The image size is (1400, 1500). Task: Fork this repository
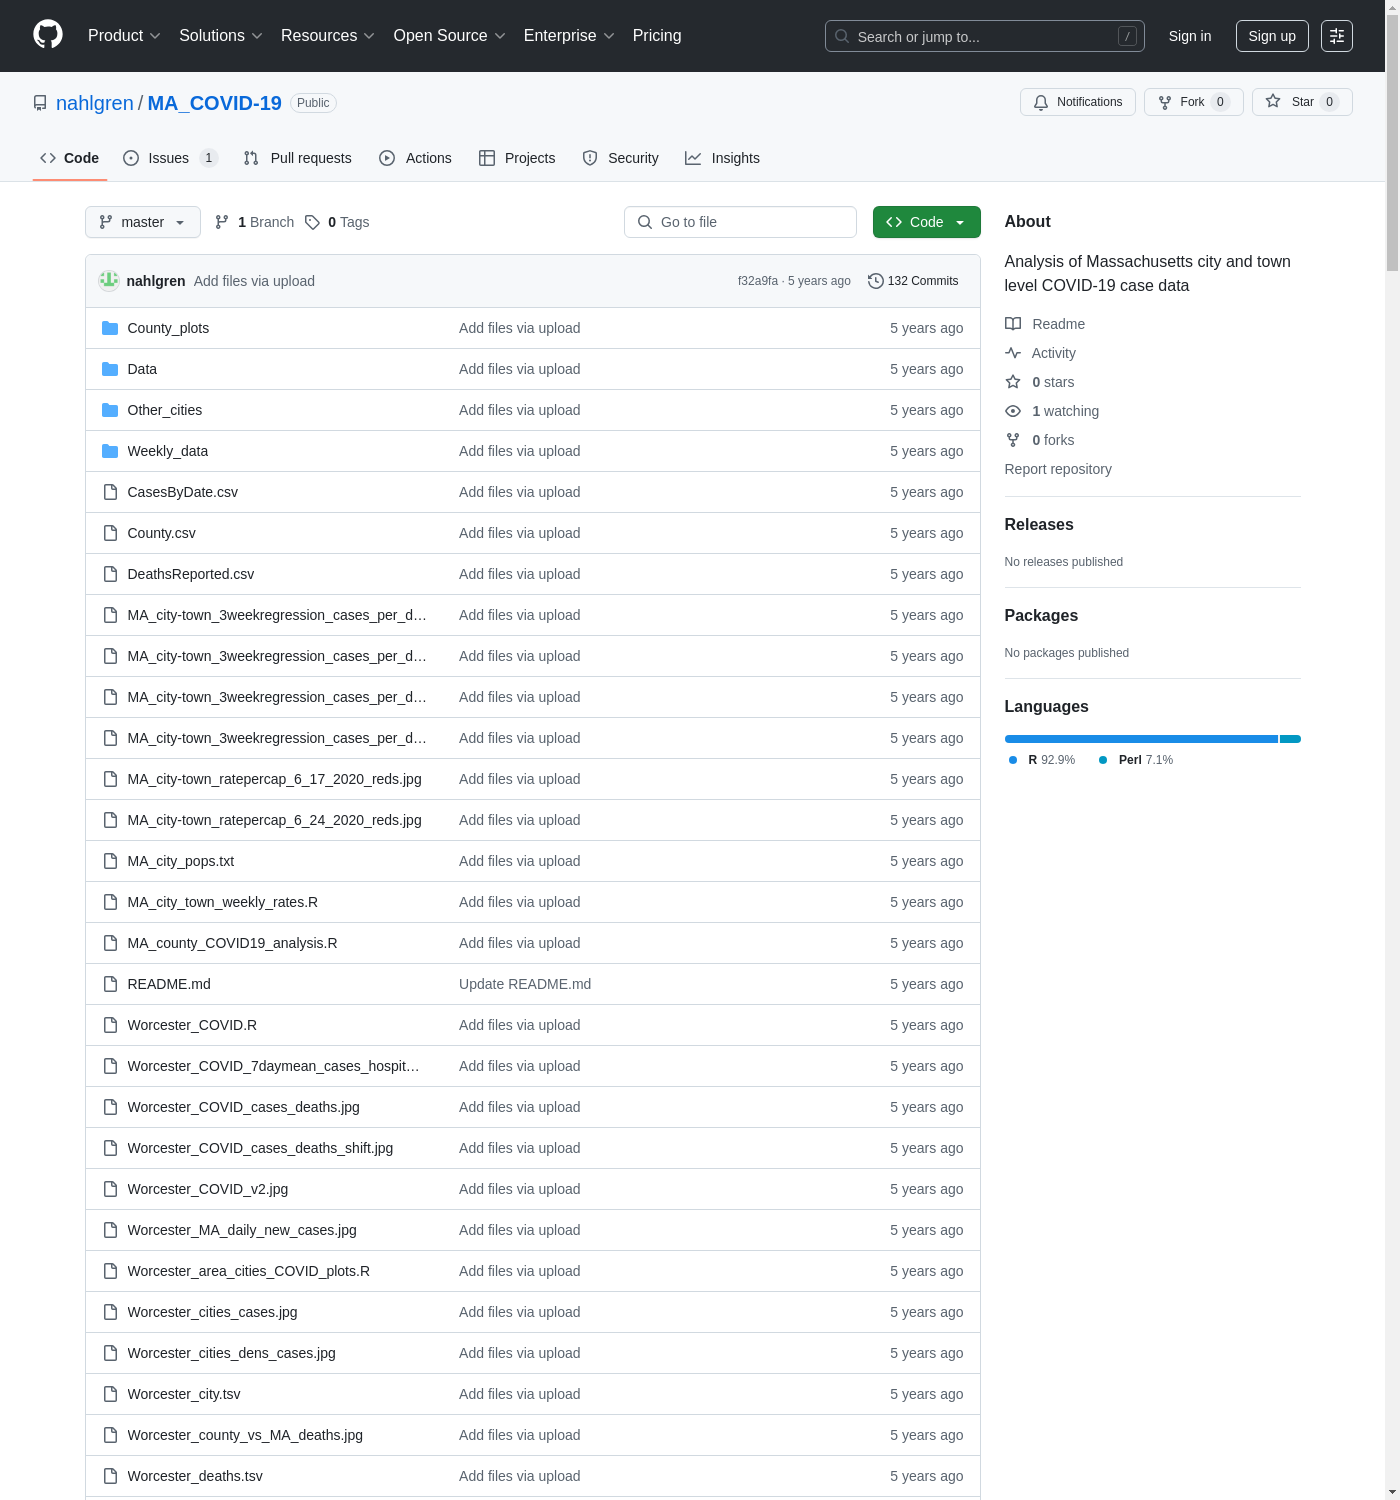tap(1193, 102)
